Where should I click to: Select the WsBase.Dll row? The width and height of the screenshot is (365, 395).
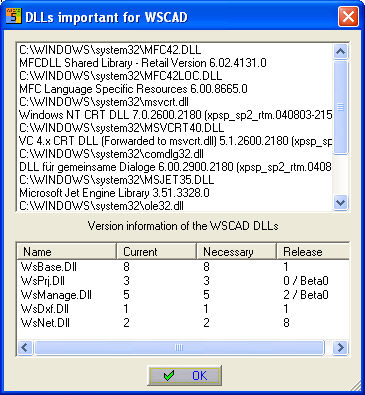coord(183,267)
